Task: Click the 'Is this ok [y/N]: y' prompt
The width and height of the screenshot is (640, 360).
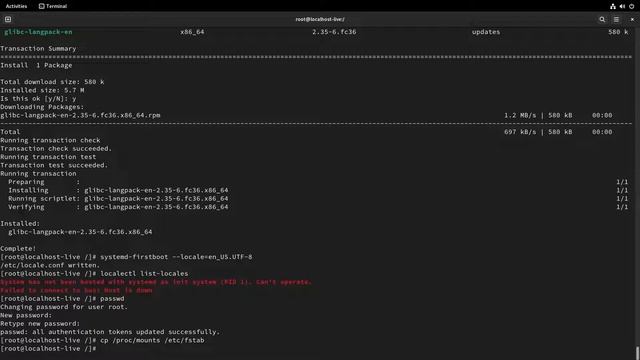Action: [x=38, y=99]
